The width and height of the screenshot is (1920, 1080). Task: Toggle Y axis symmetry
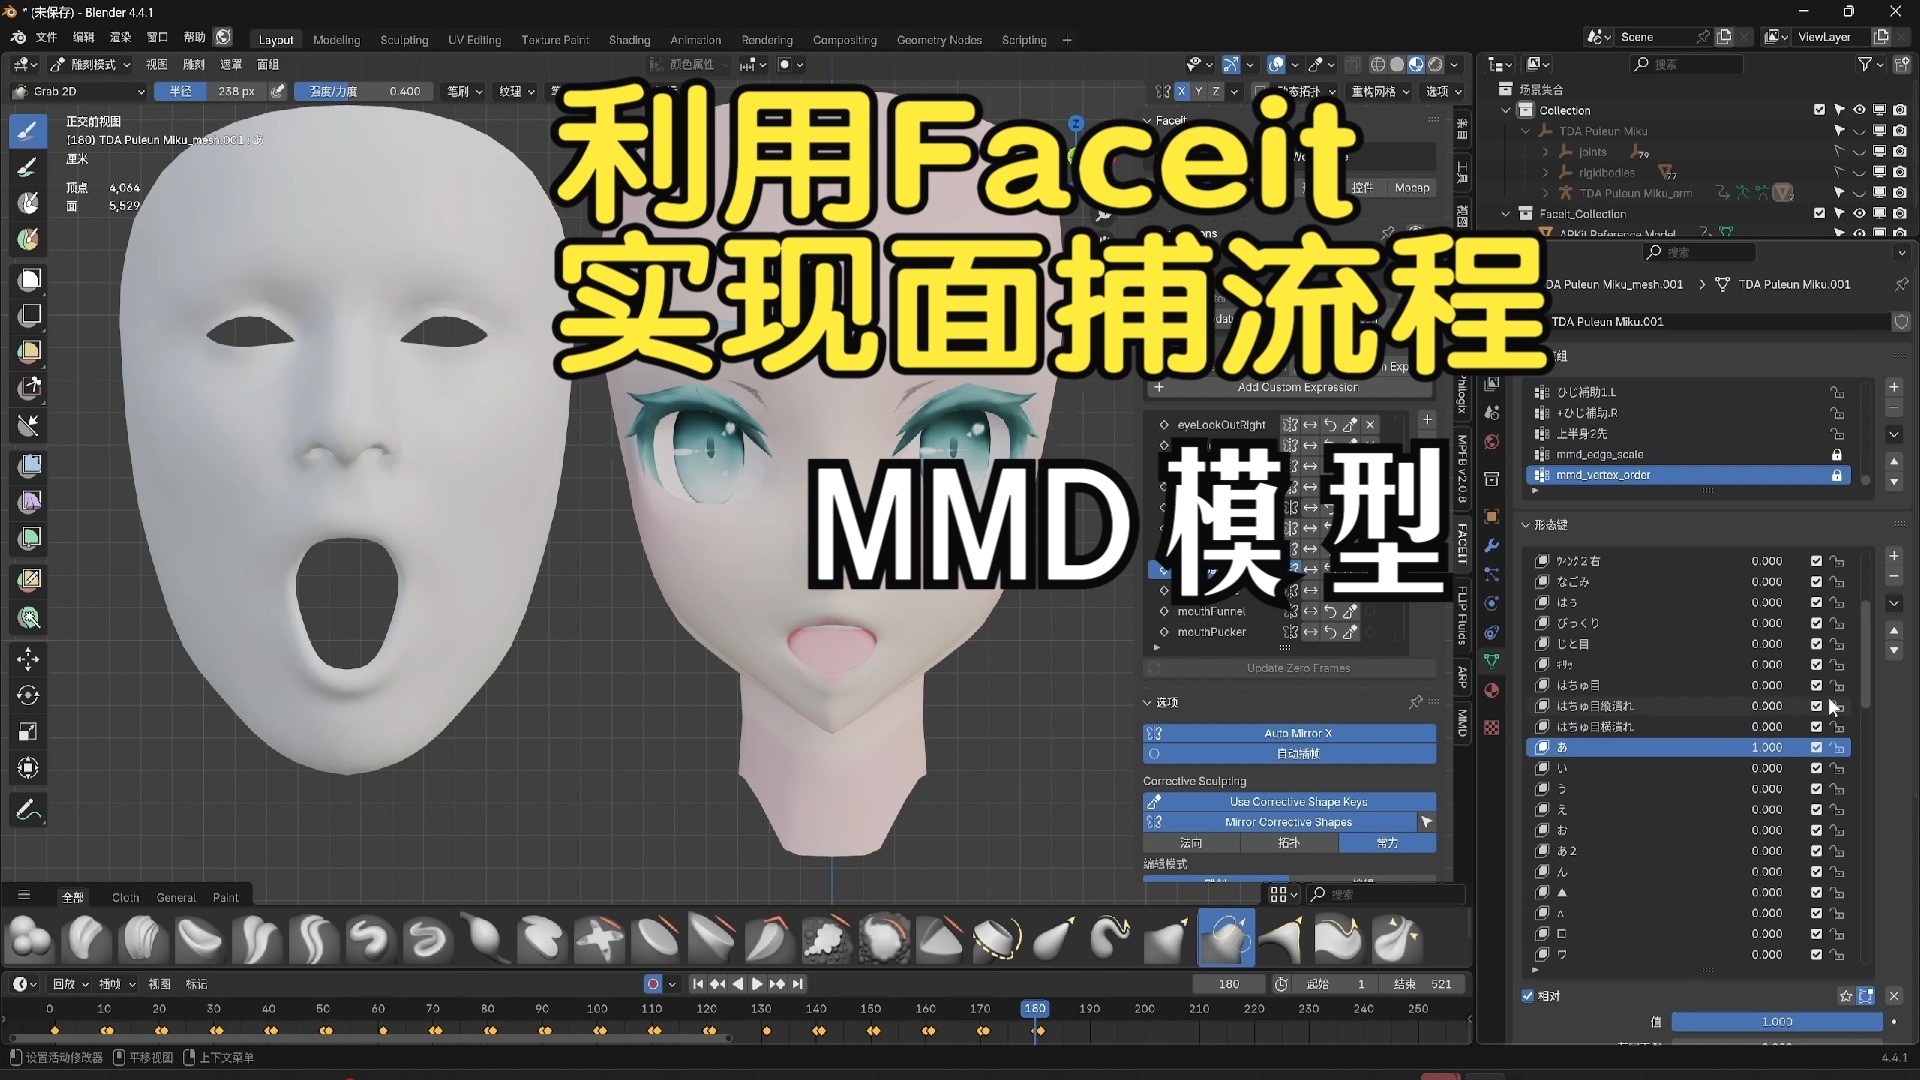click(1199, 91)
